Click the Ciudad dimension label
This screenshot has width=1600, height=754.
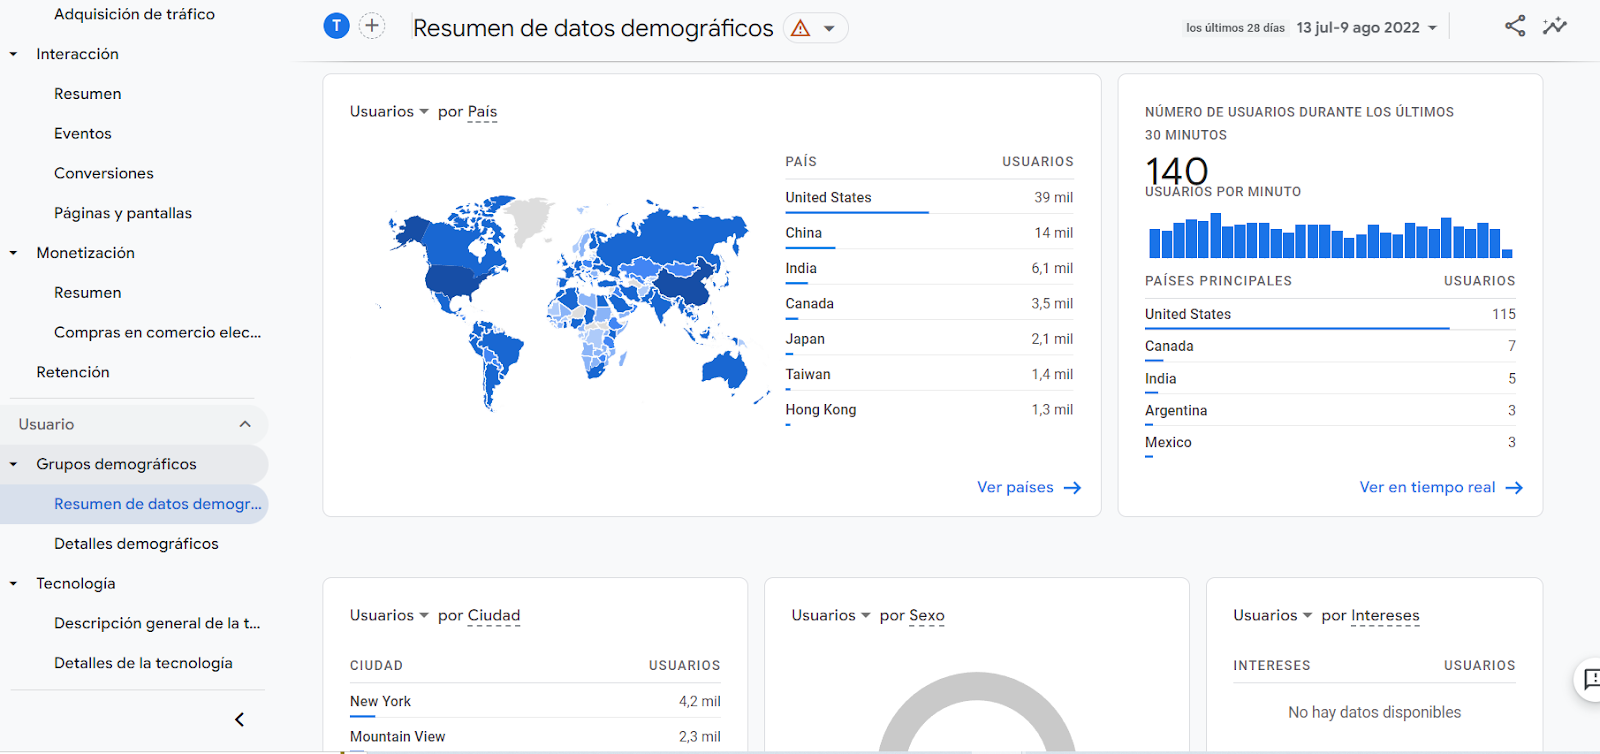click(x=494, y=616)
